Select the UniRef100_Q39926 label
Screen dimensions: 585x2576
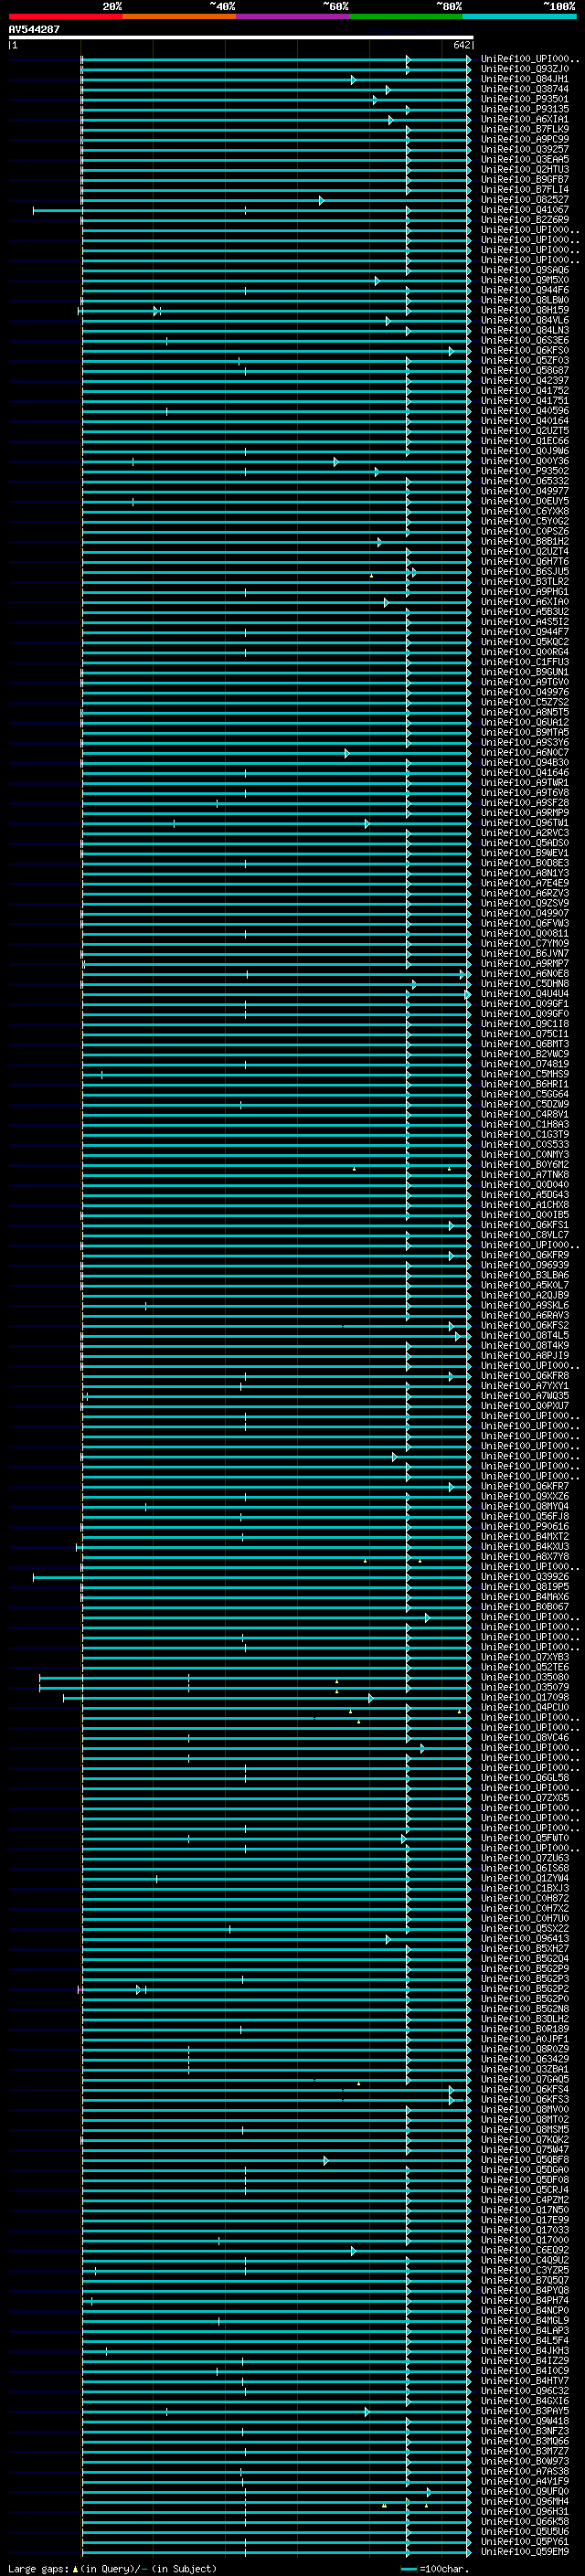coord(525,1577)
